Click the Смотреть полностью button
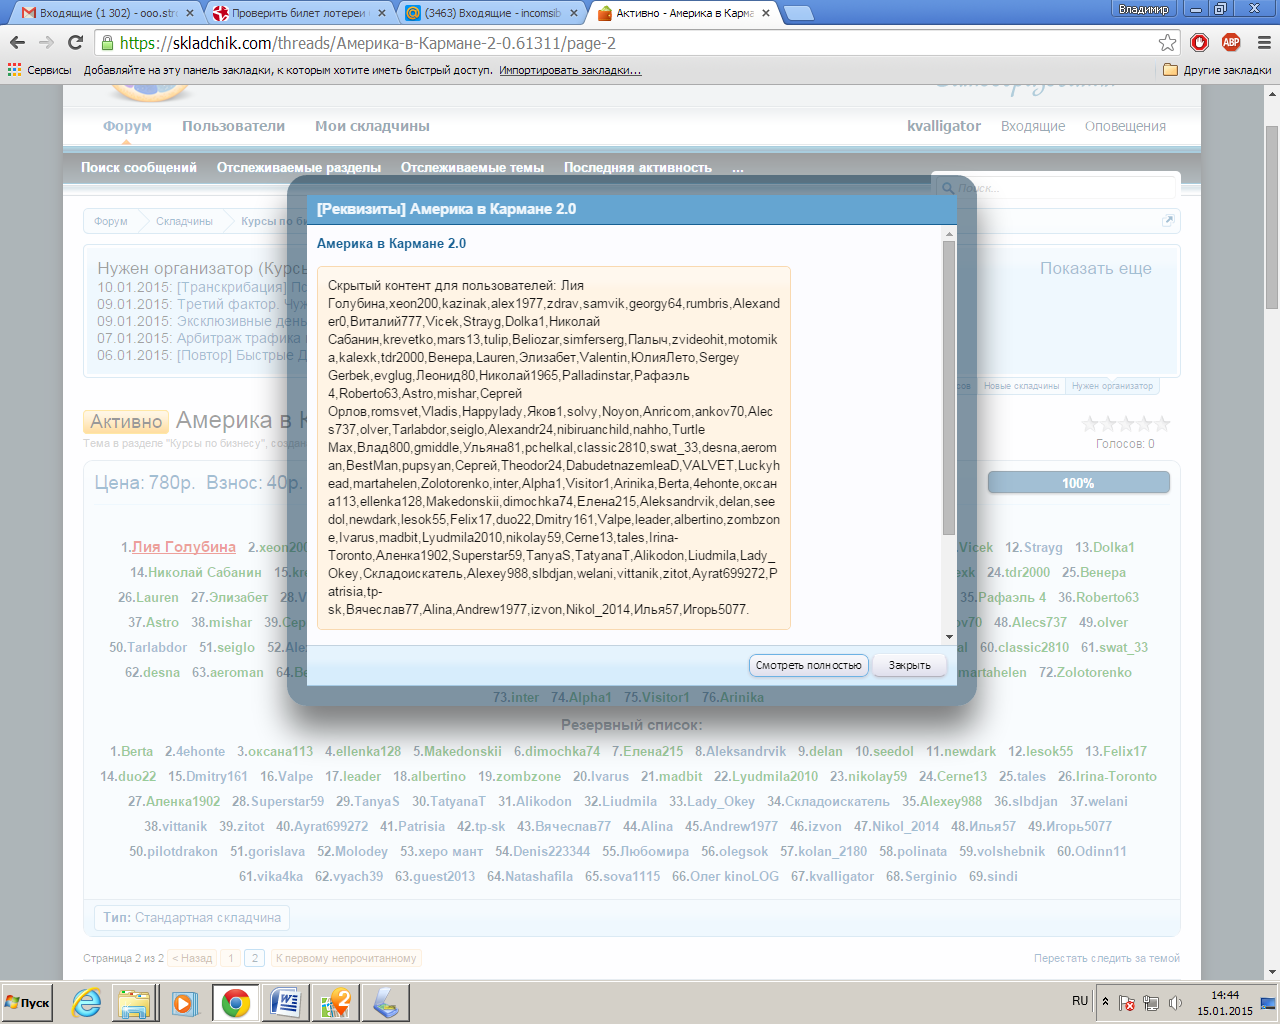 click(808, 665)
